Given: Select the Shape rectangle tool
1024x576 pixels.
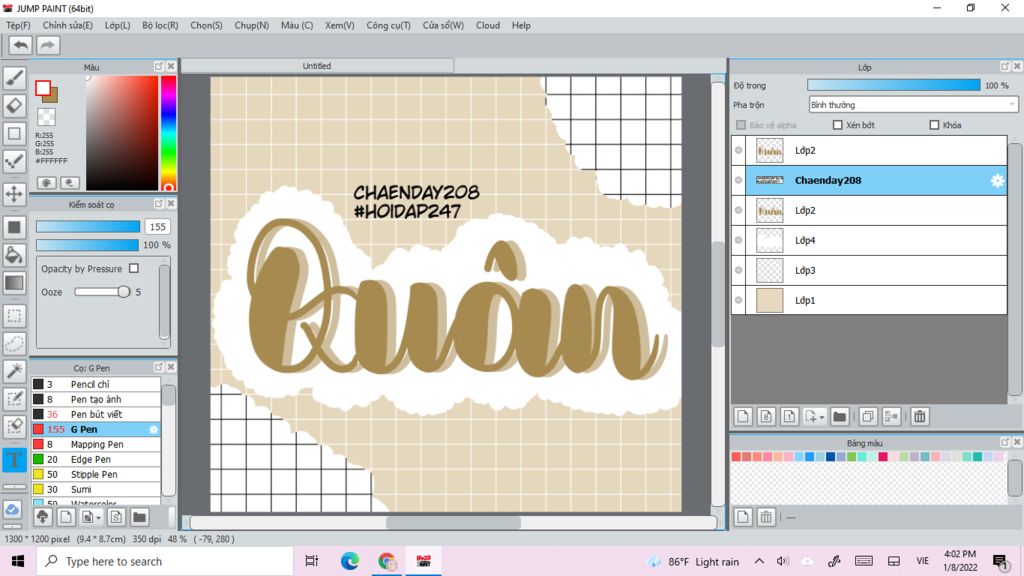Looking at the screenshot, I should click(x=14, y=134).
